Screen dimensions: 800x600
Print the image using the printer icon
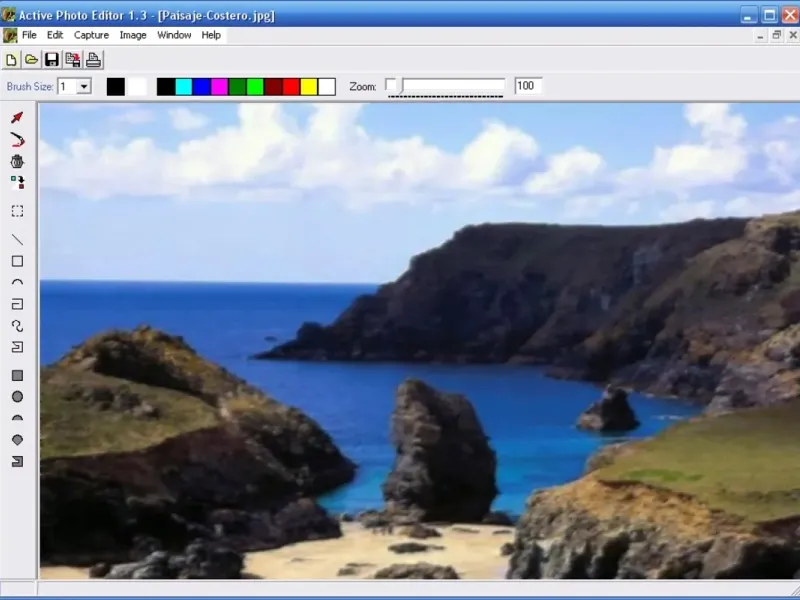(x=93, y=60)
